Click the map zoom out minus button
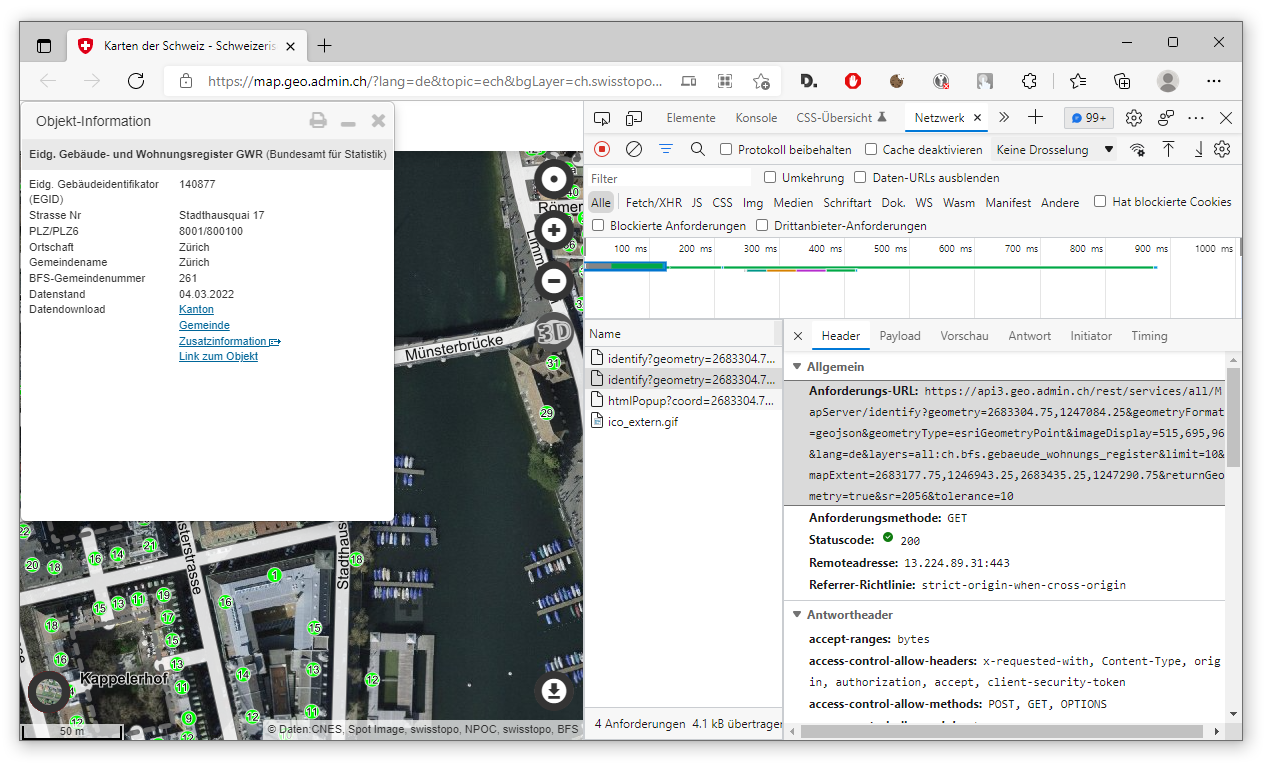 554,281
